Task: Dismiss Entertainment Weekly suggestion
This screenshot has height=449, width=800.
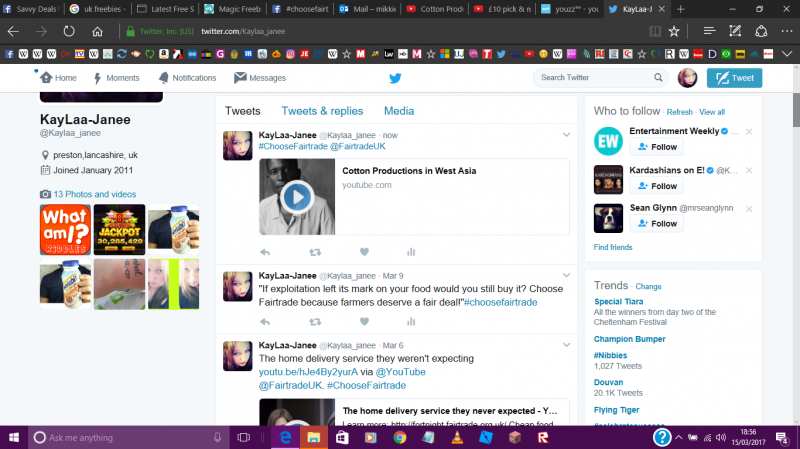Action: pyautogui.click(x=749, y=132)
